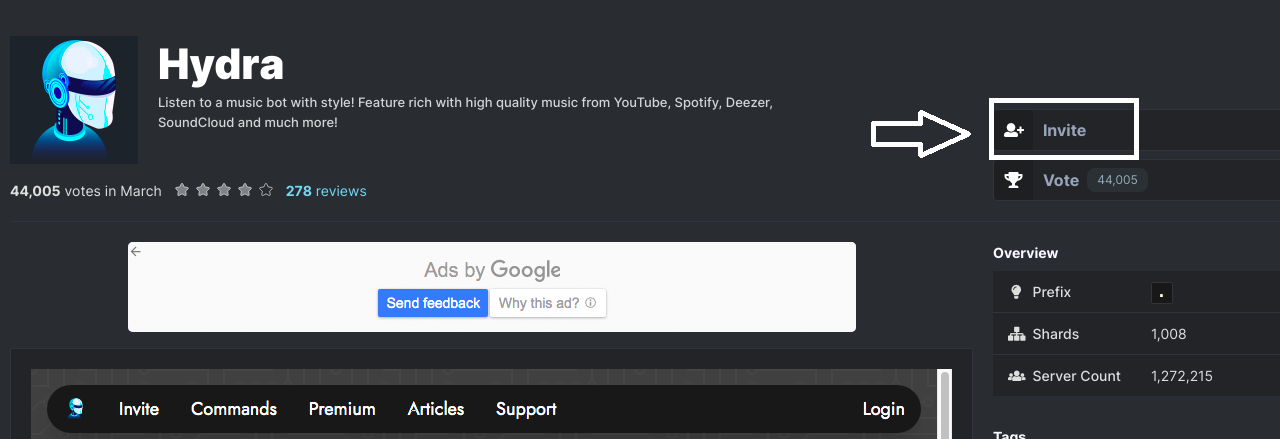This screenshot has width=1280, height=439.
Task: Open Commands in the embedded navigation bar
Action: pos(234,409)
